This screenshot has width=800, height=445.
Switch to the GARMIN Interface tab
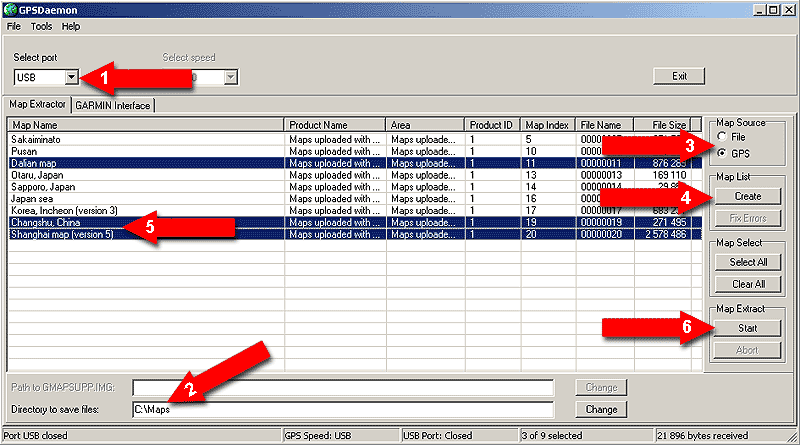tap(113, 106)
